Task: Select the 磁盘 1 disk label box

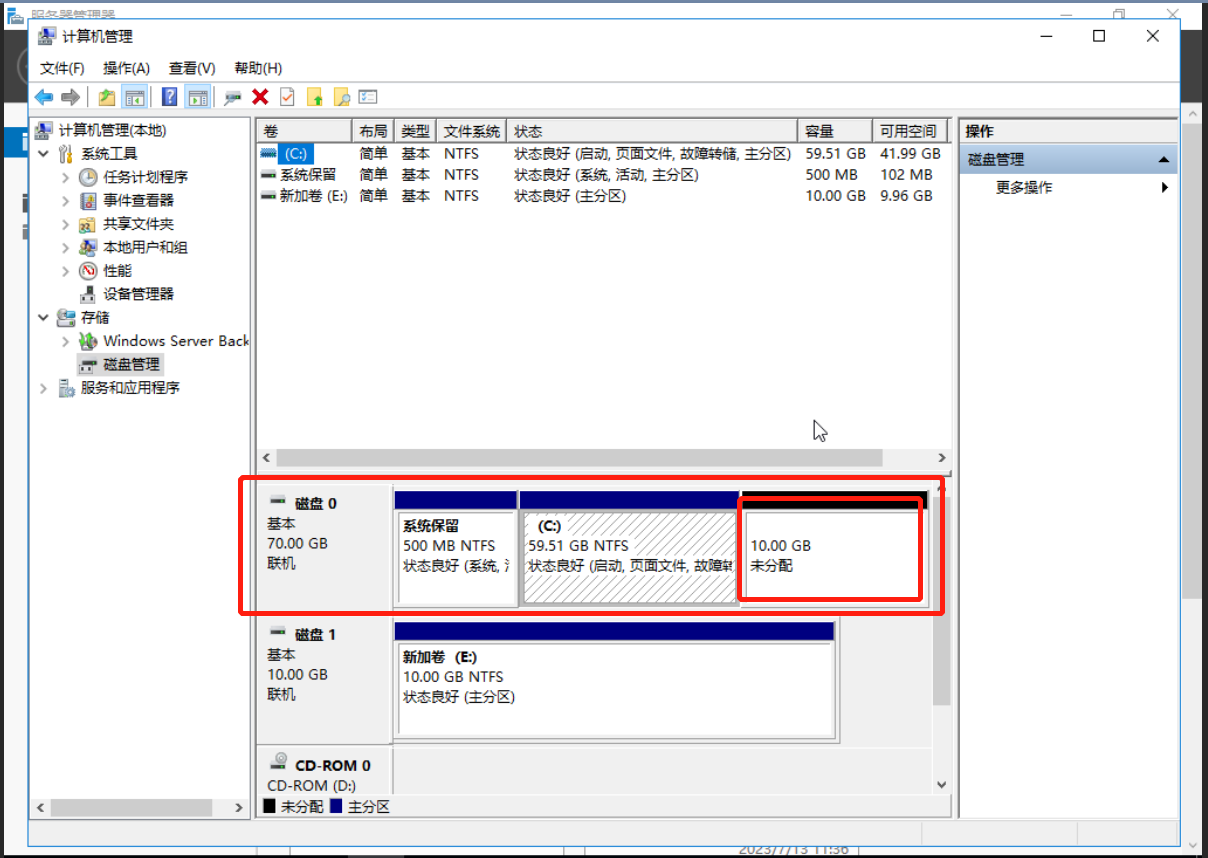Action: [x=324, y=679]
